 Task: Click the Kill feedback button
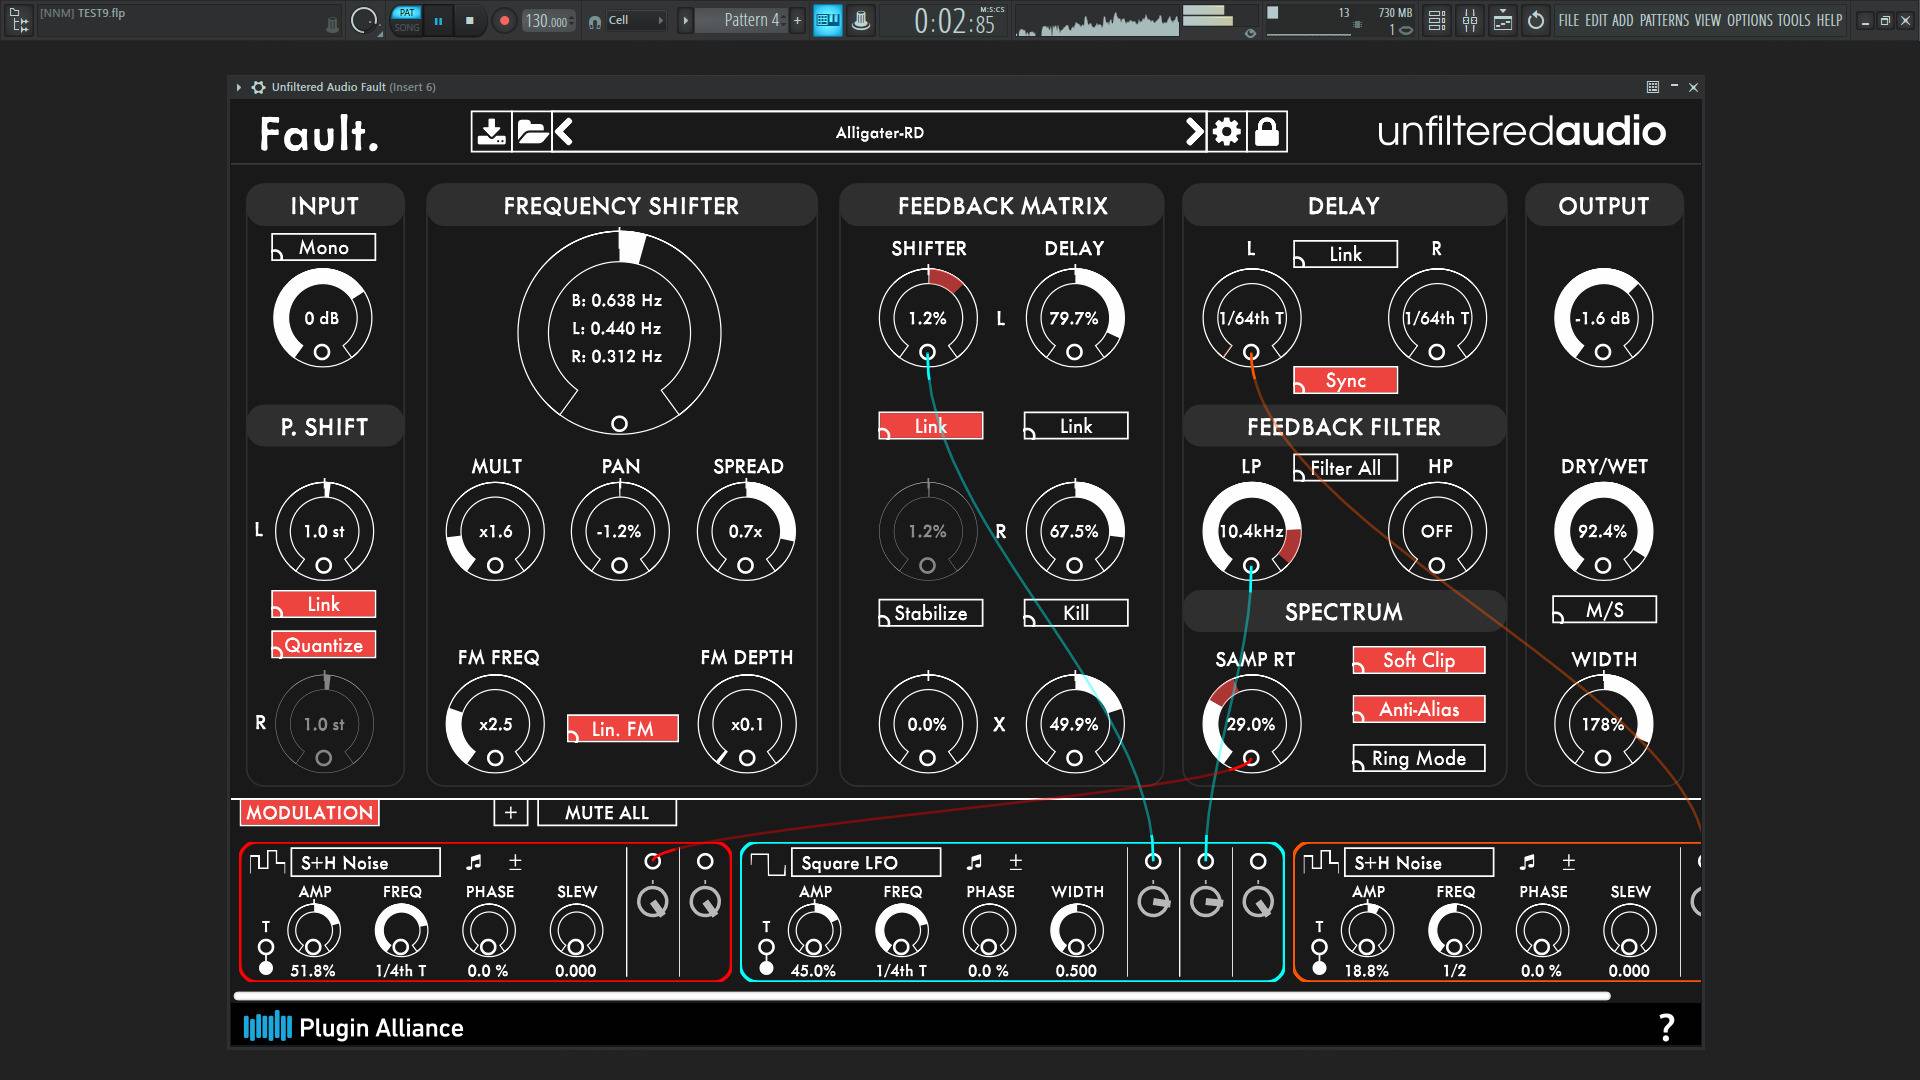point(1076,613)
